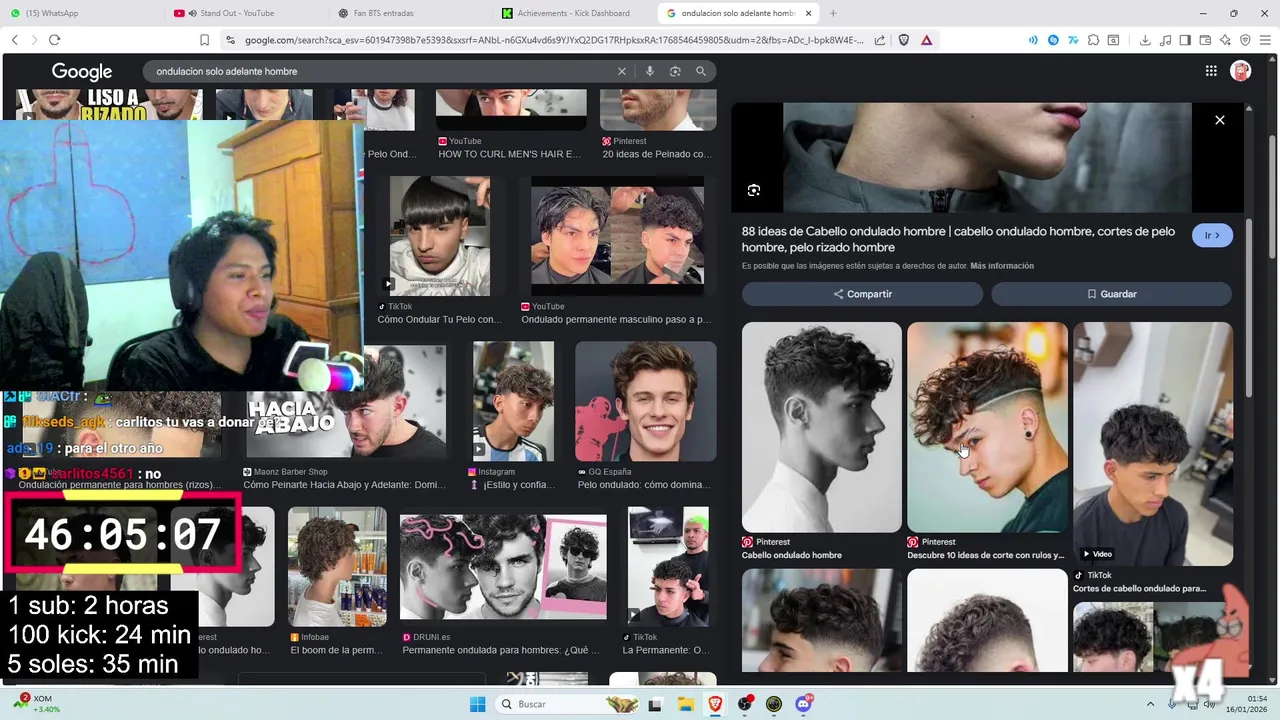This screenshot has width=1280, height=720.
Task: Open the browser downloads icon
Action: click(1145, 40)
